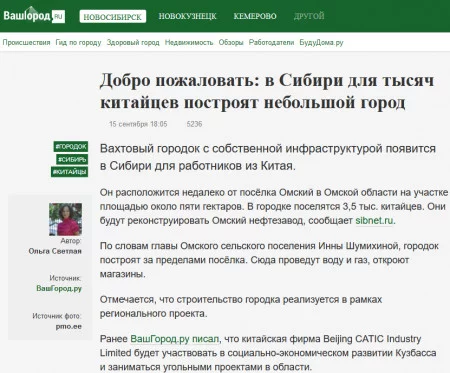Switch to the Новокузнецк city tab
The image size is (450, 373).
click(x=187, y=16)
